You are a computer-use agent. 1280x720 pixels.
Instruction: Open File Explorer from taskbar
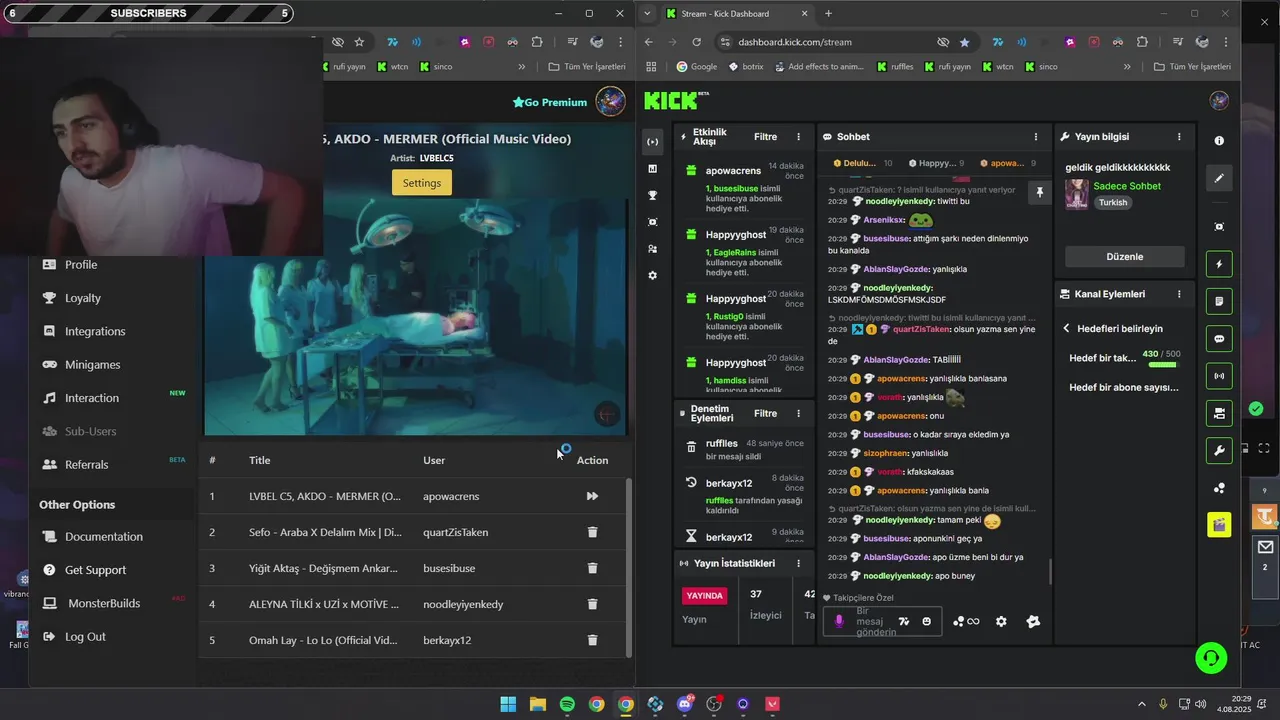tap(537, 704)
